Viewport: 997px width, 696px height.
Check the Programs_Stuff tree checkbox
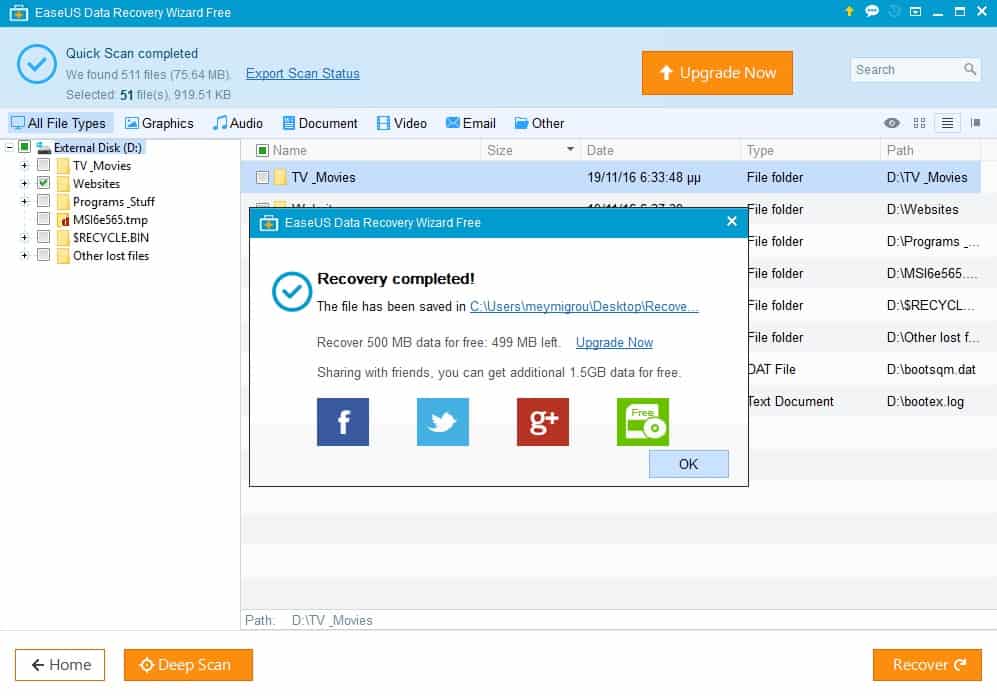point(43,201)
